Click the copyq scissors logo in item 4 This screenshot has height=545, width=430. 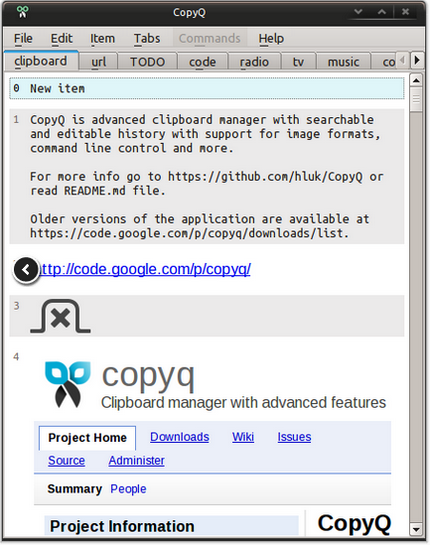[x=68, y=384]
